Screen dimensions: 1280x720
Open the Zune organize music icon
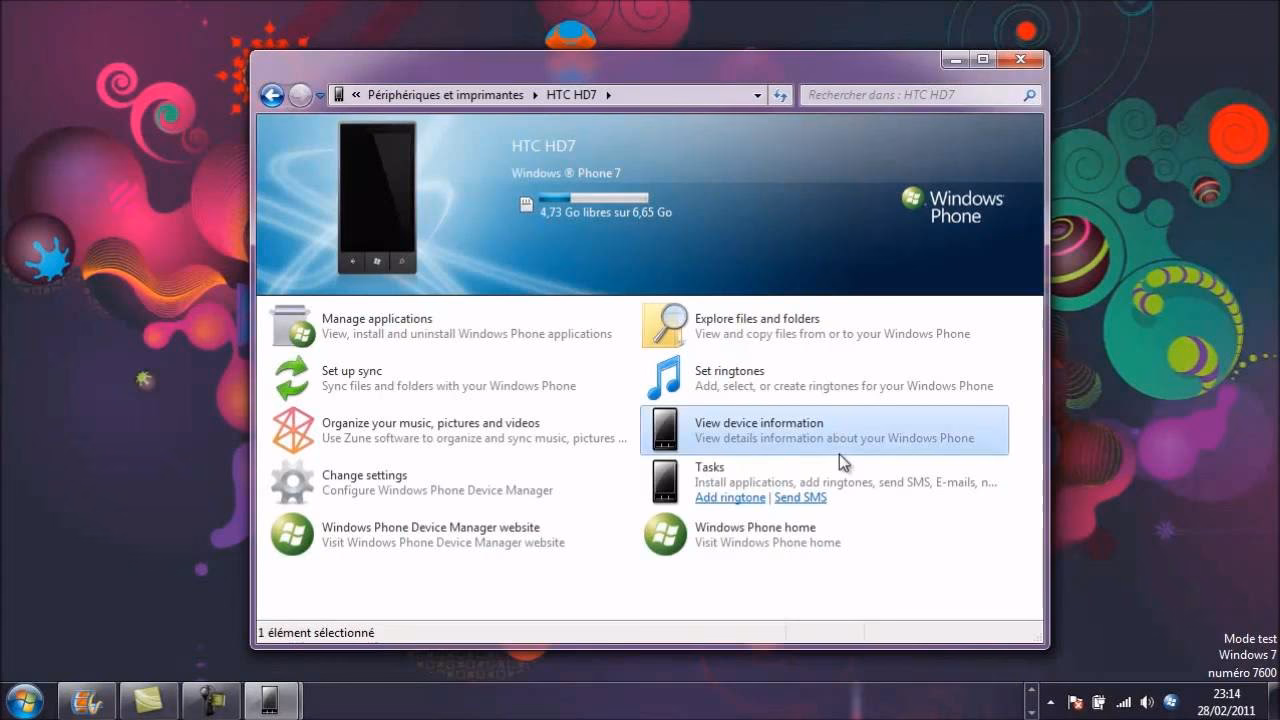pyautogui.click(x=292, y=431)
